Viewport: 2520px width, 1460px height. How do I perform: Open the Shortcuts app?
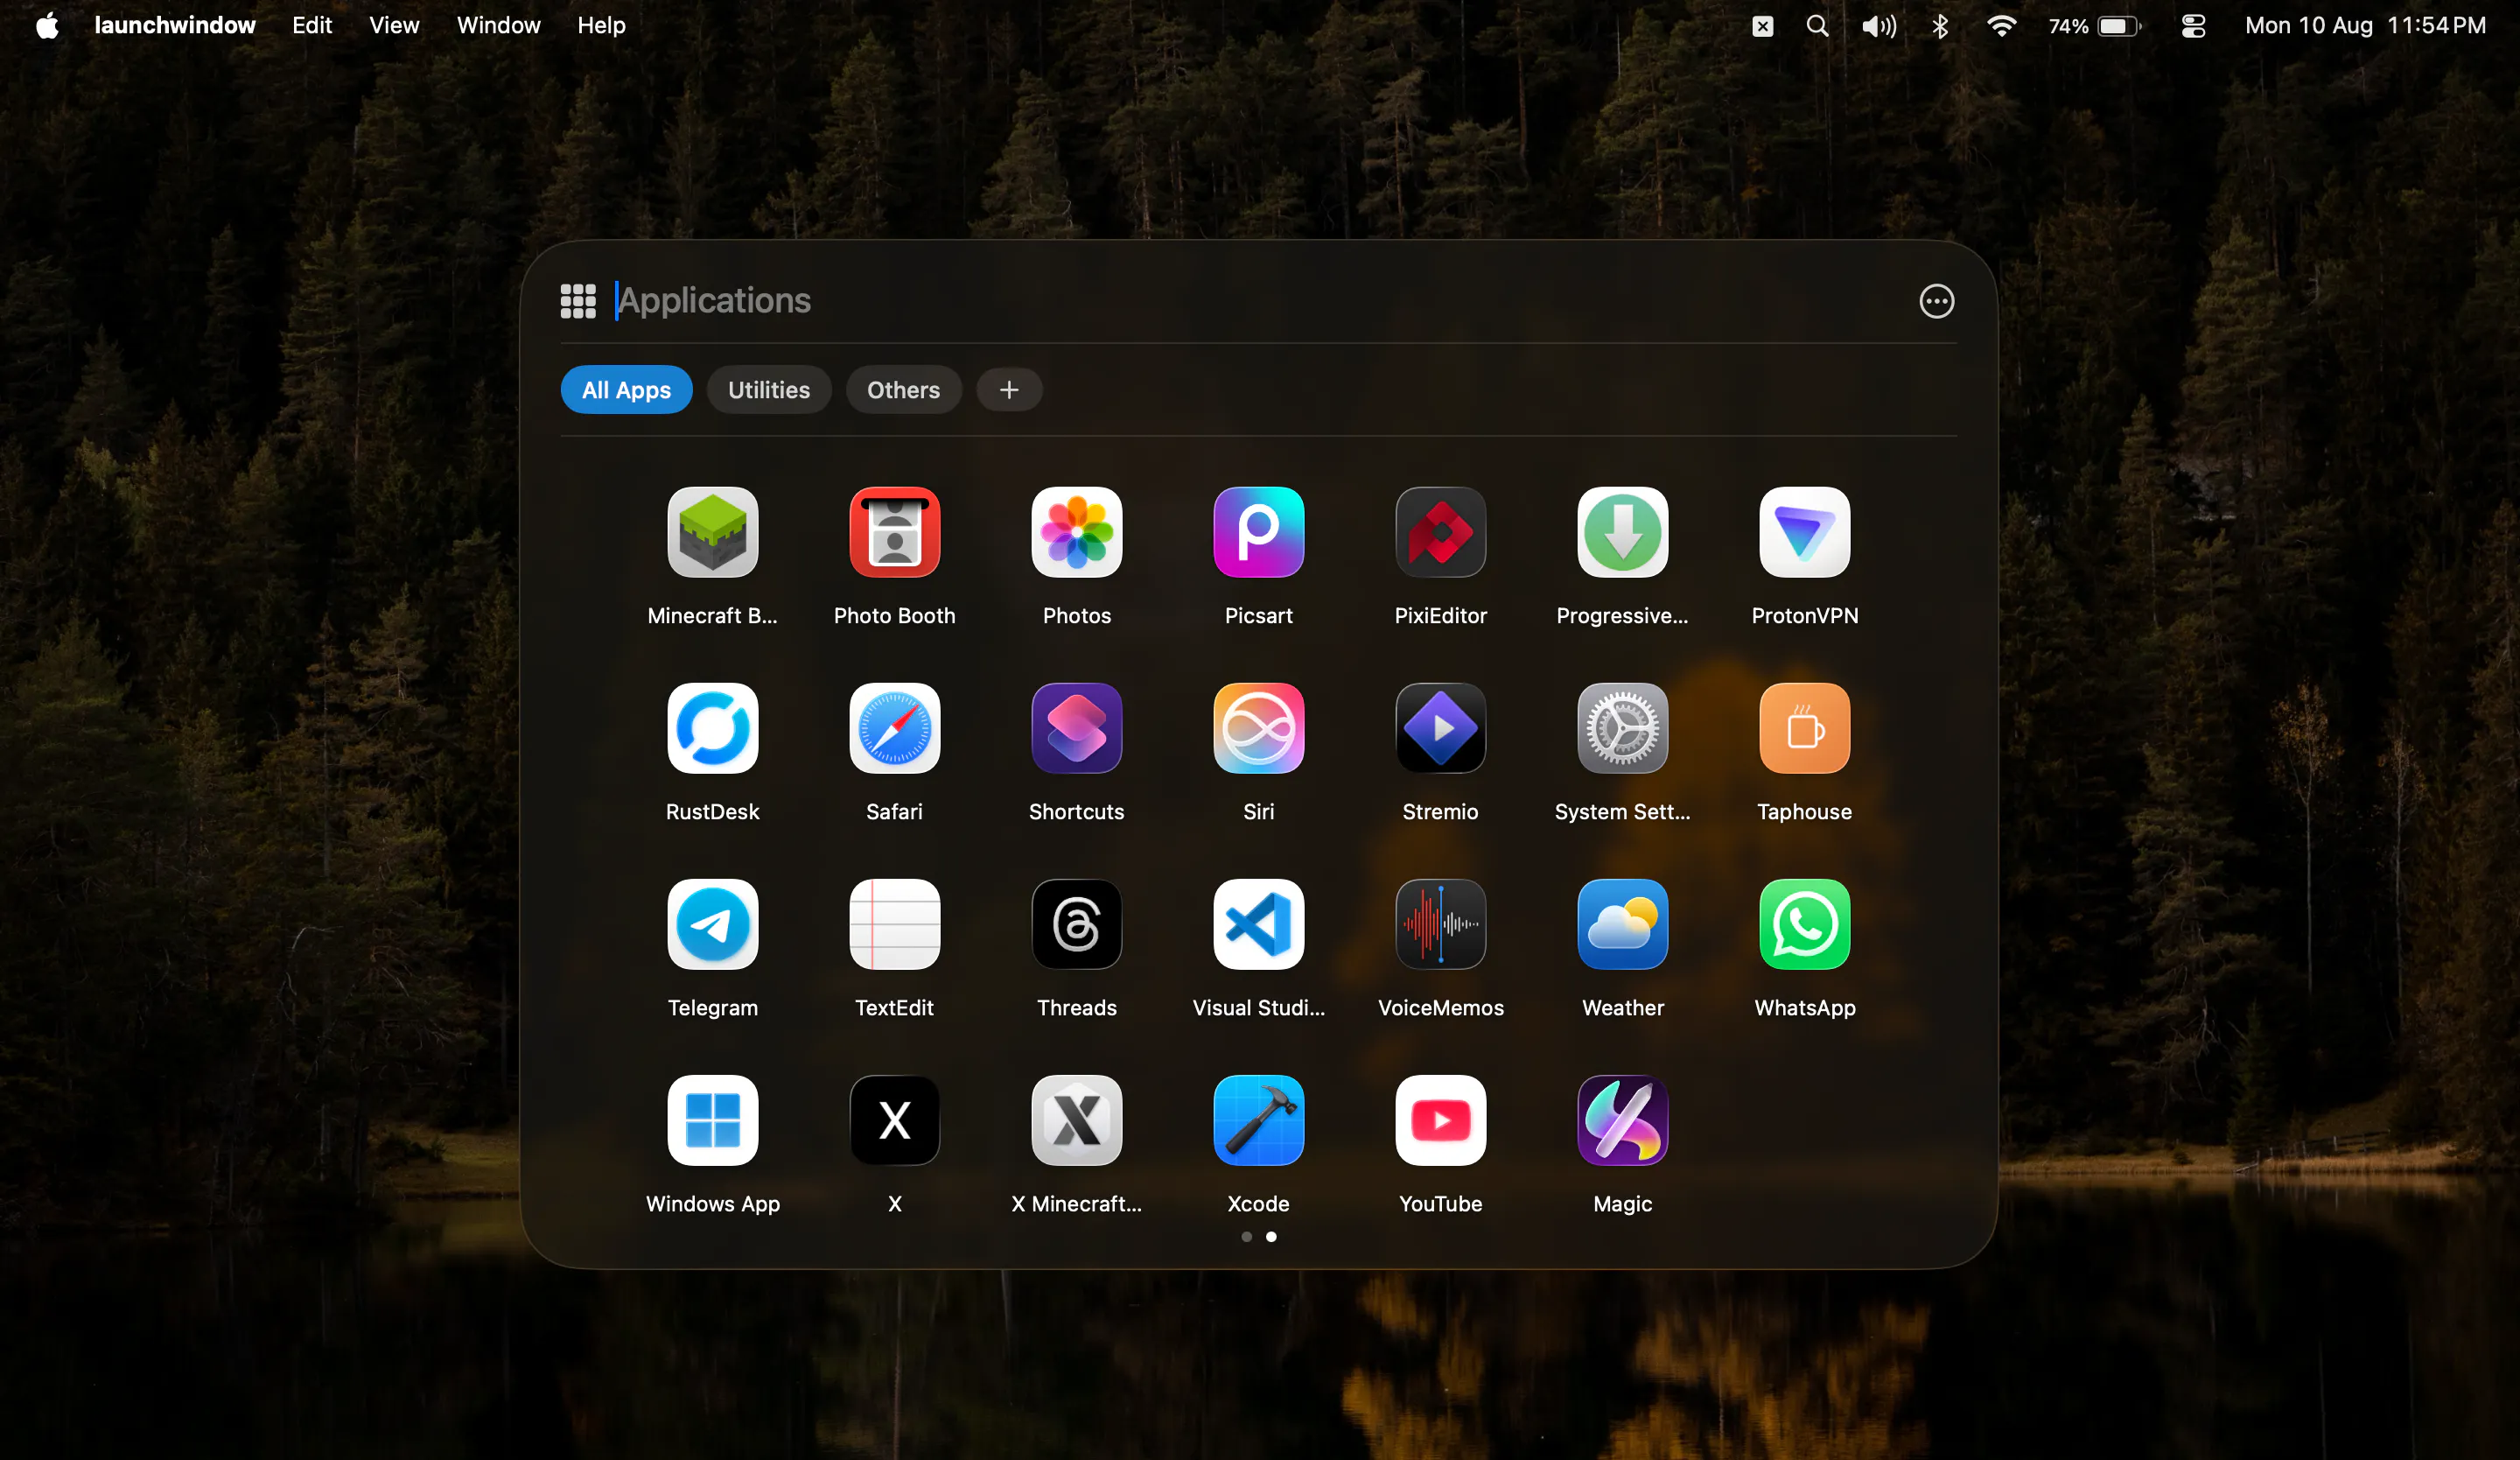1076,728
